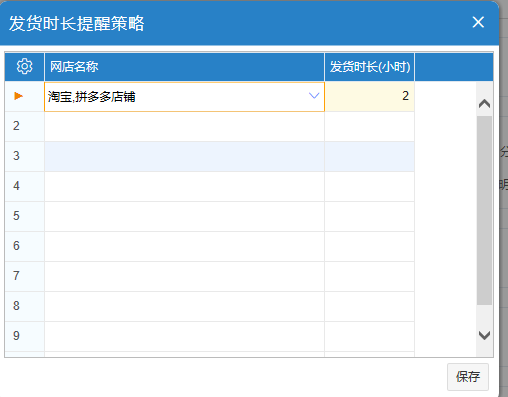
Task: Select row number 3 header
Action: 24,156
